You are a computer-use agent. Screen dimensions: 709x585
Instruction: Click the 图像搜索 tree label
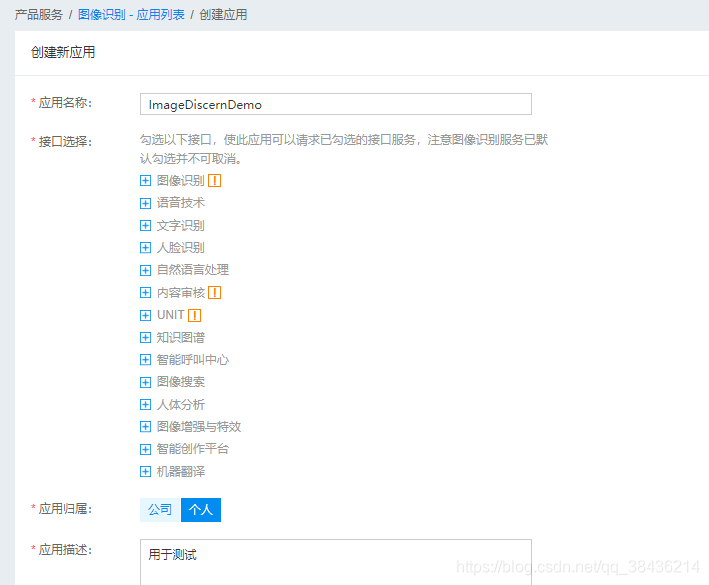tap(180, 382)
